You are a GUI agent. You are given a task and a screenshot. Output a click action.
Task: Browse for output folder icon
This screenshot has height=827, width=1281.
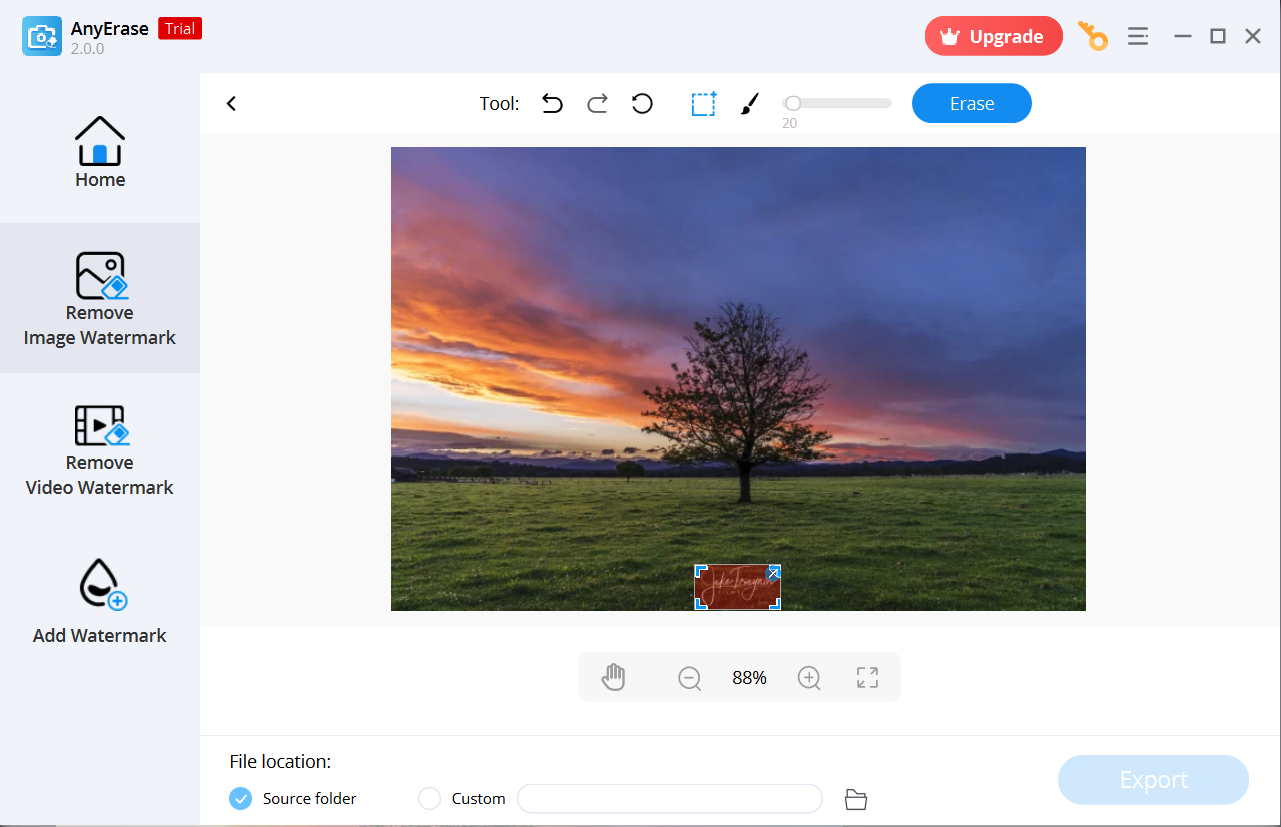pyautogui.click(x=855, y=799)
